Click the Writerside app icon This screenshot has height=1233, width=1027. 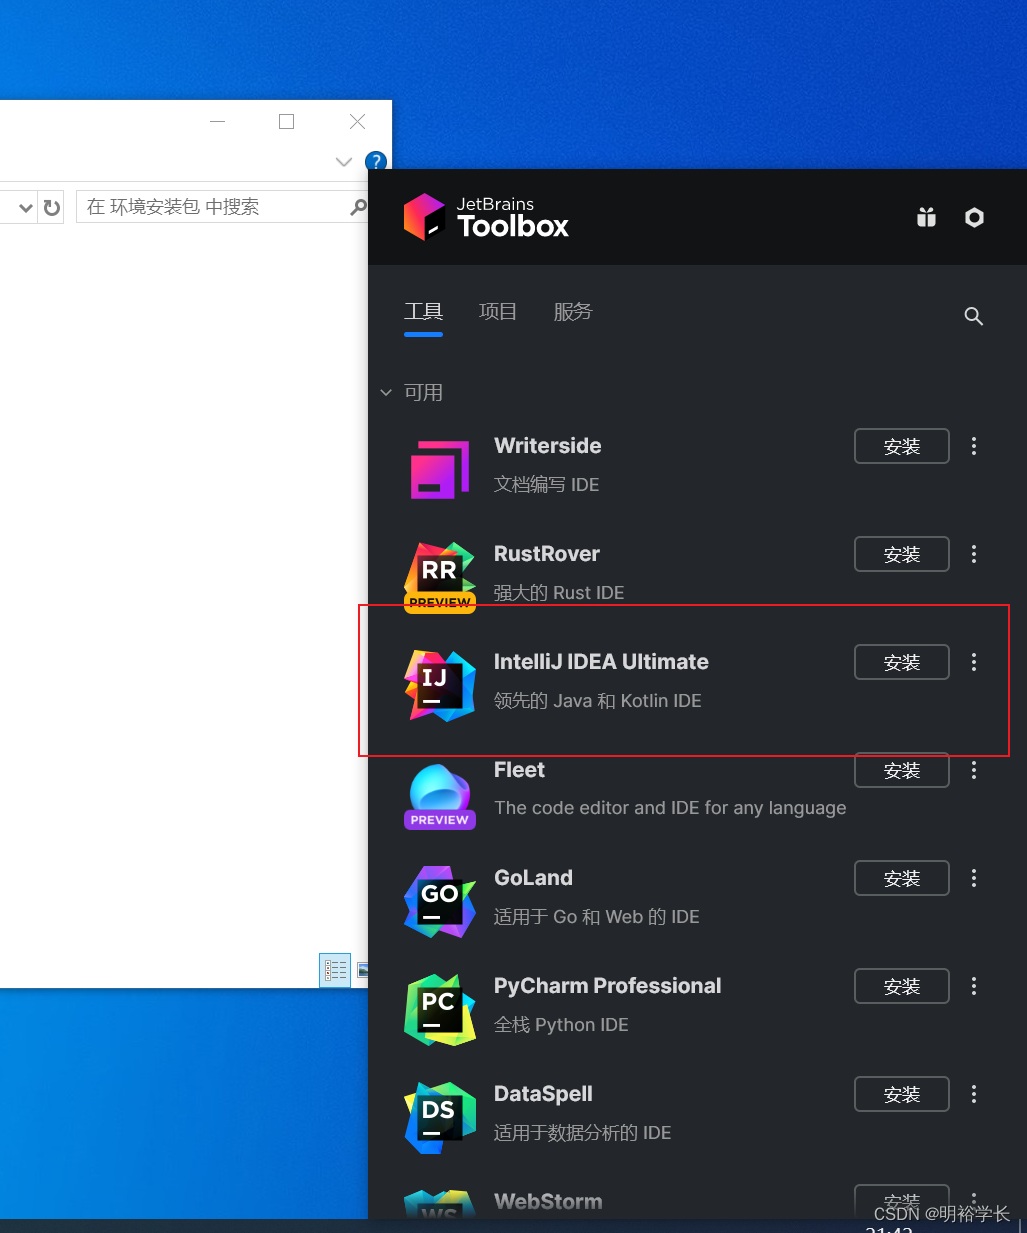tap(440, 469)
